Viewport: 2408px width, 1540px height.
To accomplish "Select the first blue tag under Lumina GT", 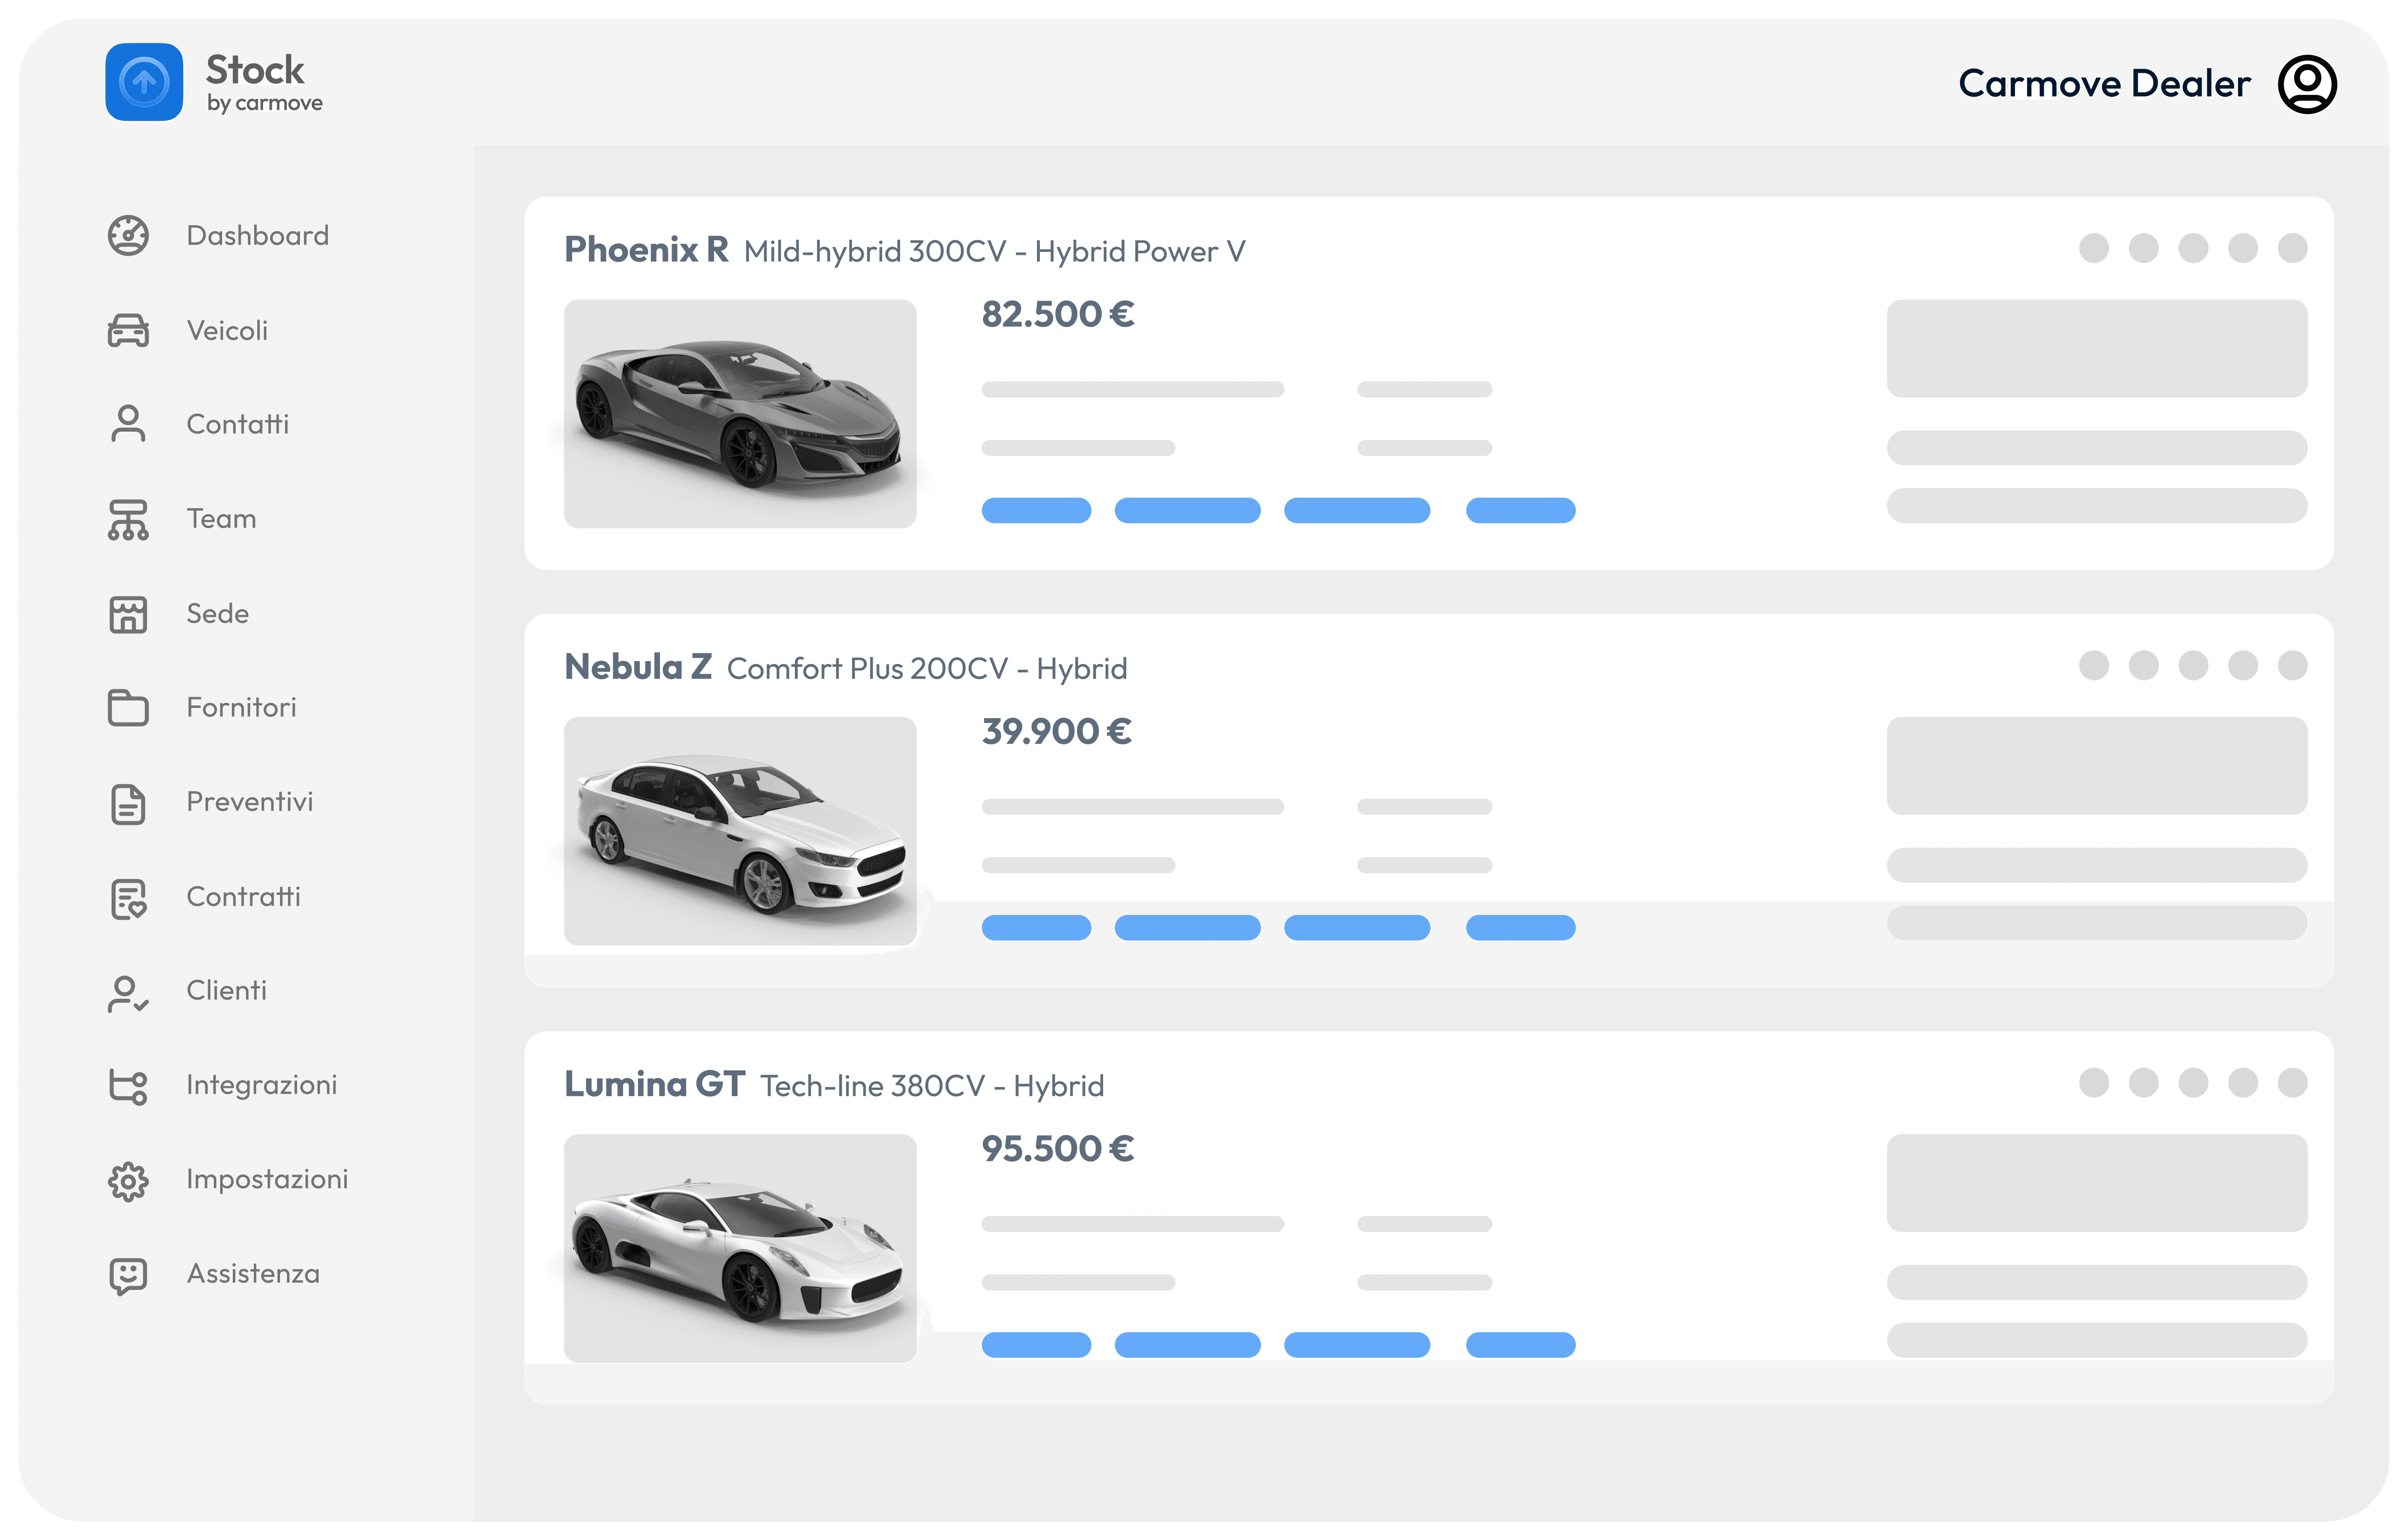I will (1035, 1345).
